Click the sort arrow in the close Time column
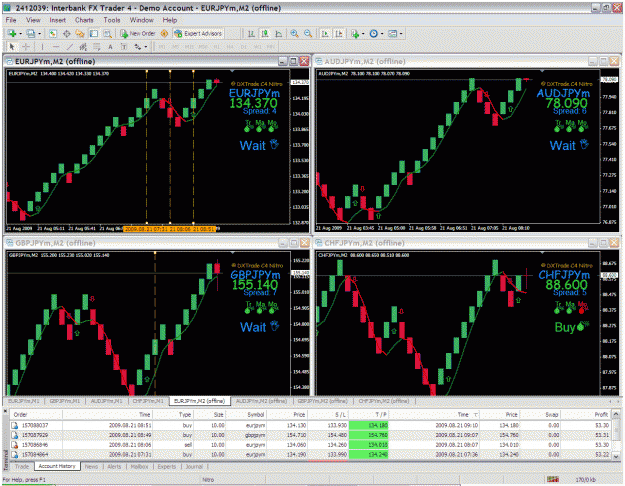The height and width of the screenshot is (486, 625). point(475,415)
